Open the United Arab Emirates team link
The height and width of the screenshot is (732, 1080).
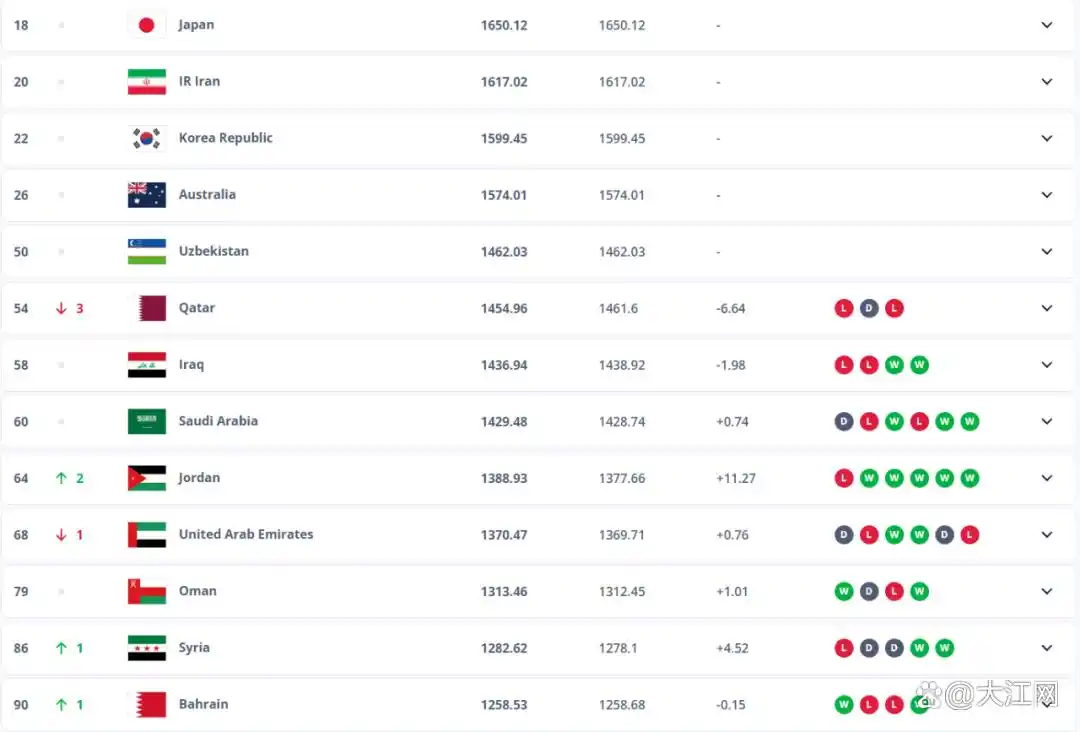[246, 534]
